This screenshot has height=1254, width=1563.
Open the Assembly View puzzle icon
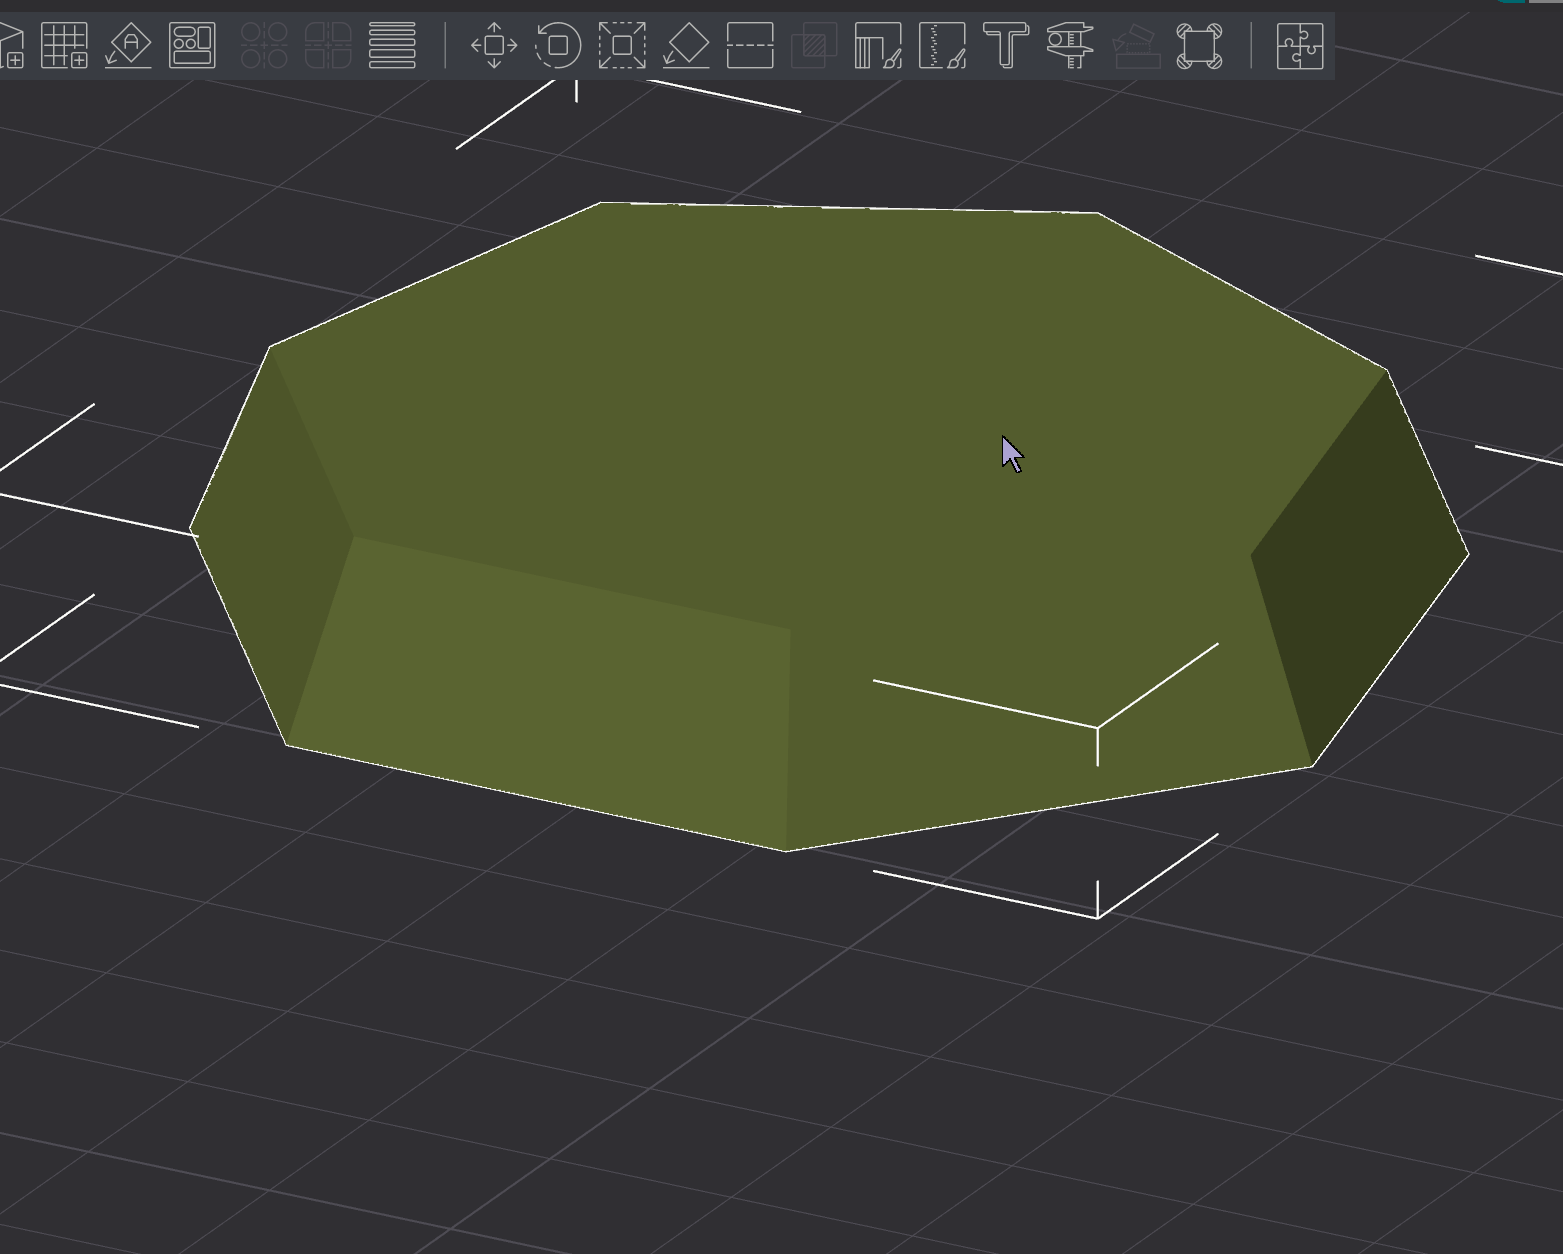1300,46
